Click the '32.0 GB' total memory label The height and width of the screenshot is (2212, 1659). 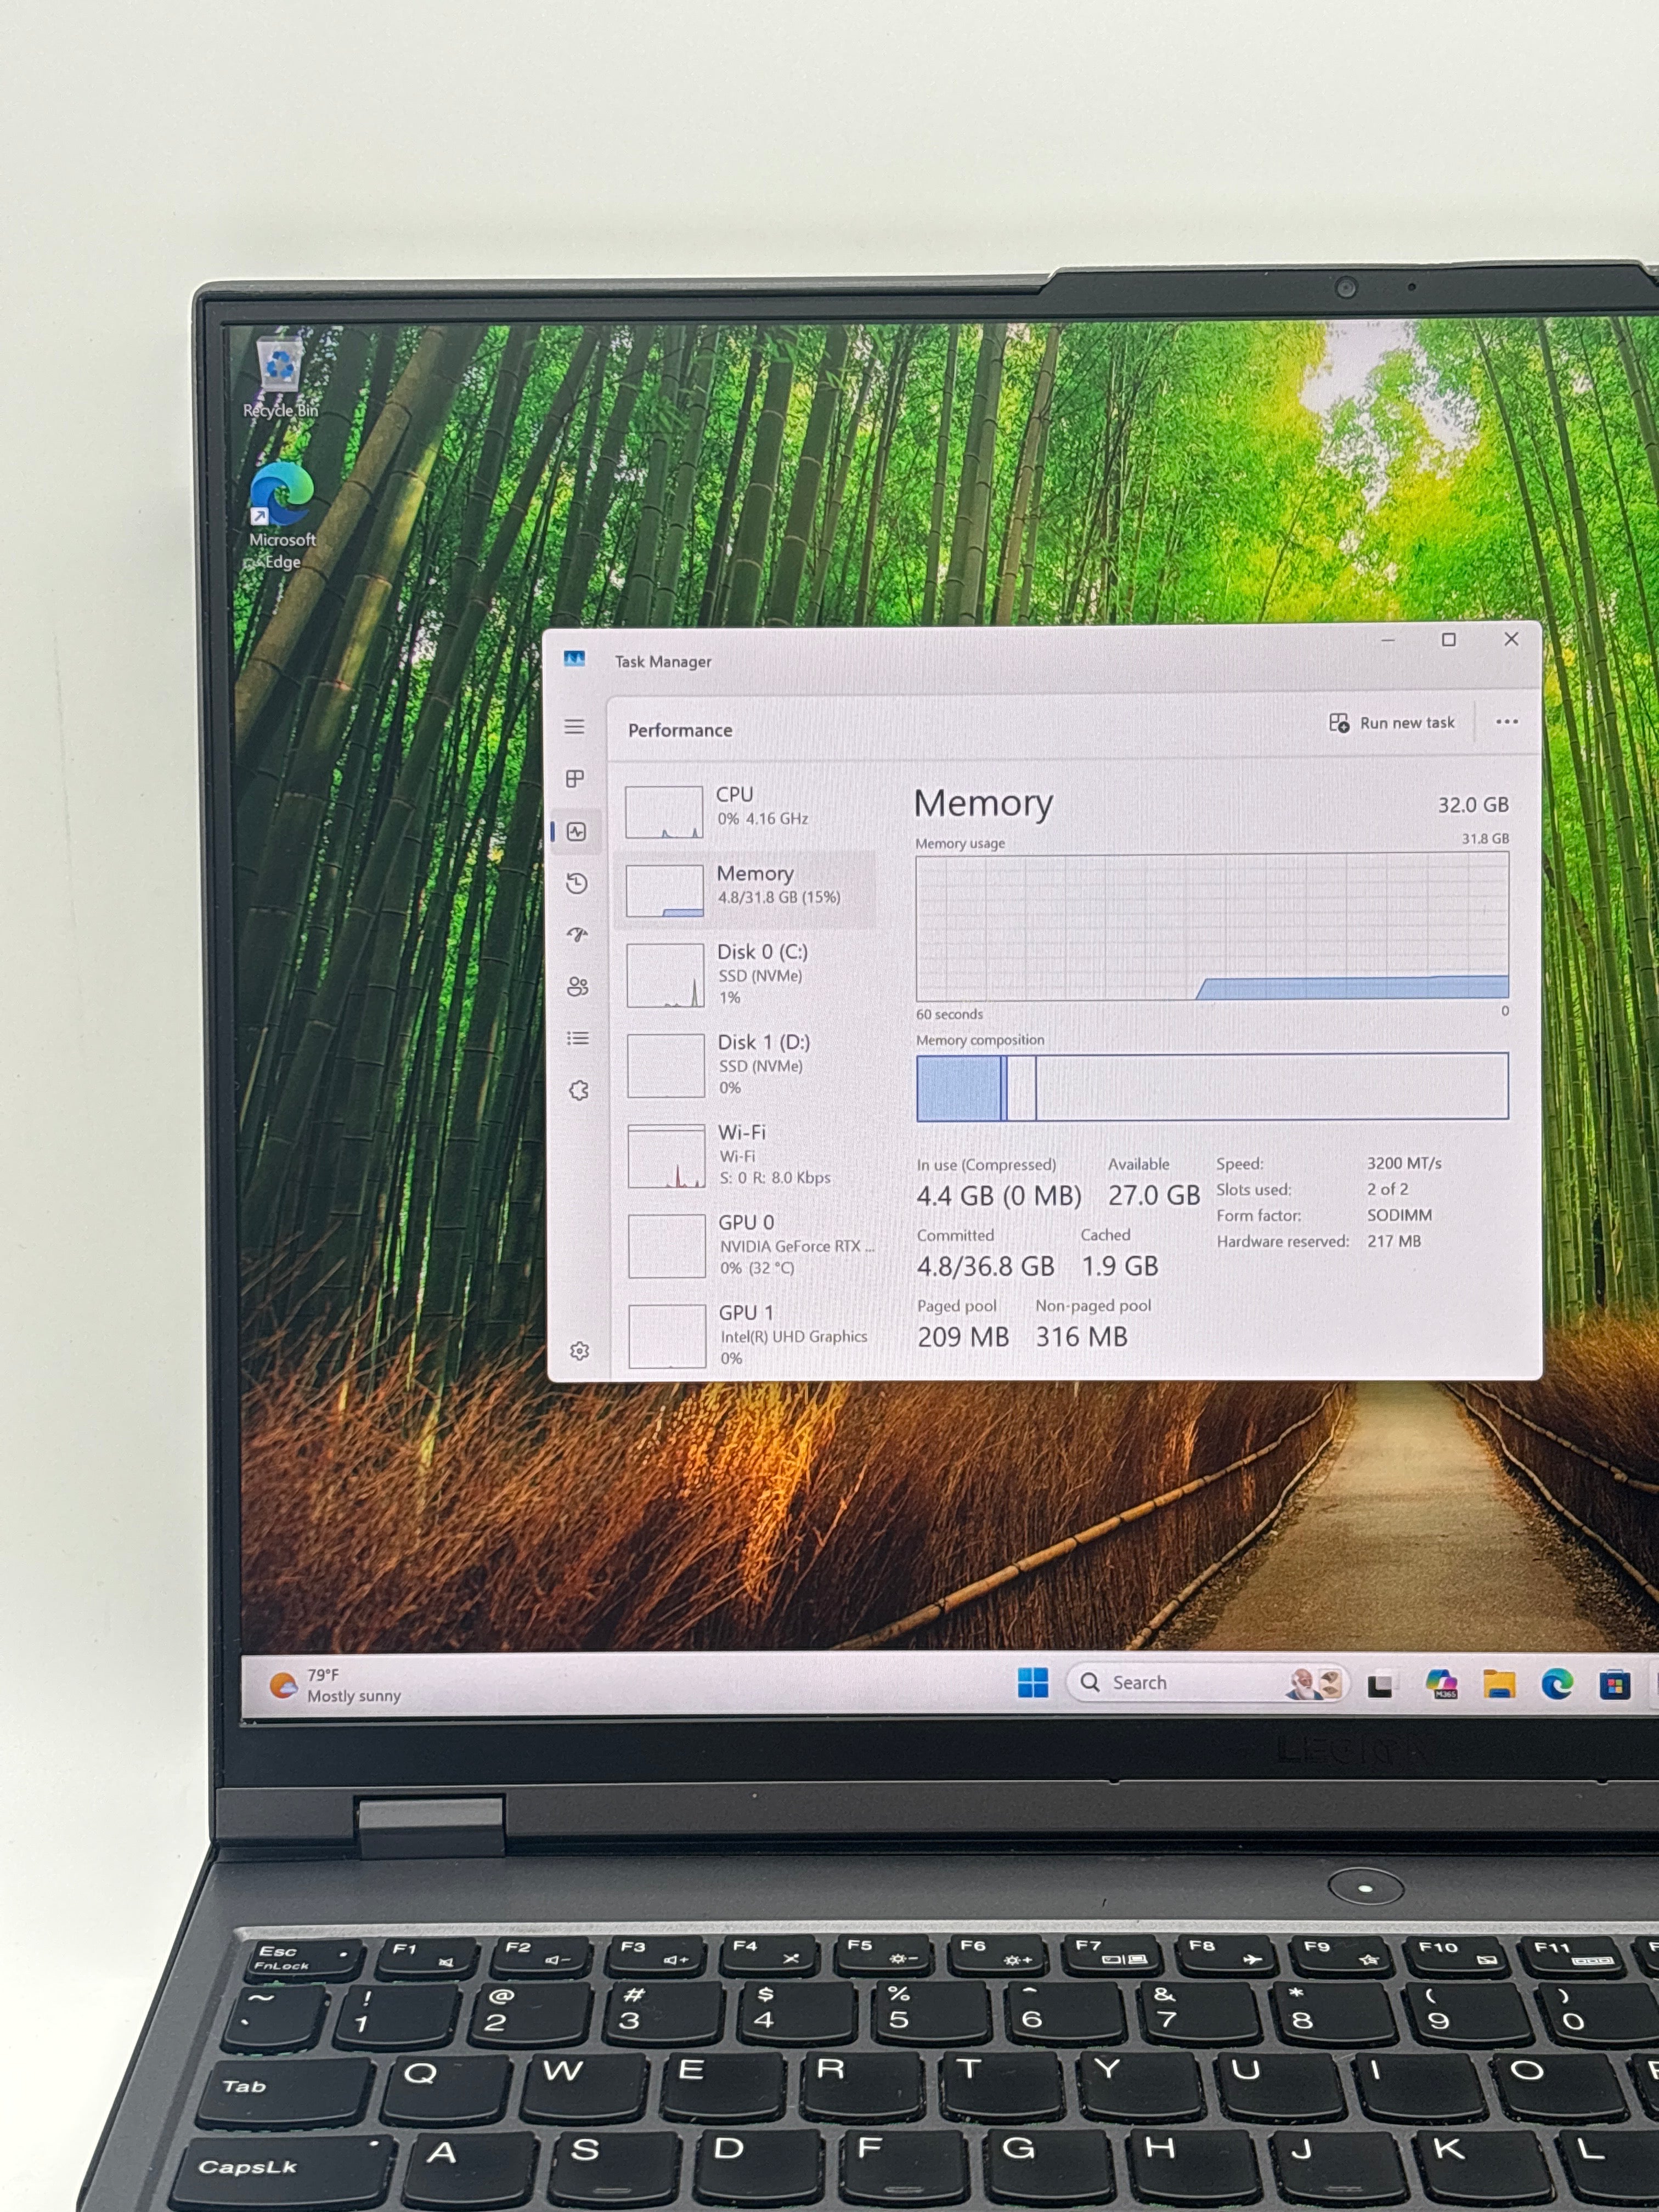[x=1473, y=805]
